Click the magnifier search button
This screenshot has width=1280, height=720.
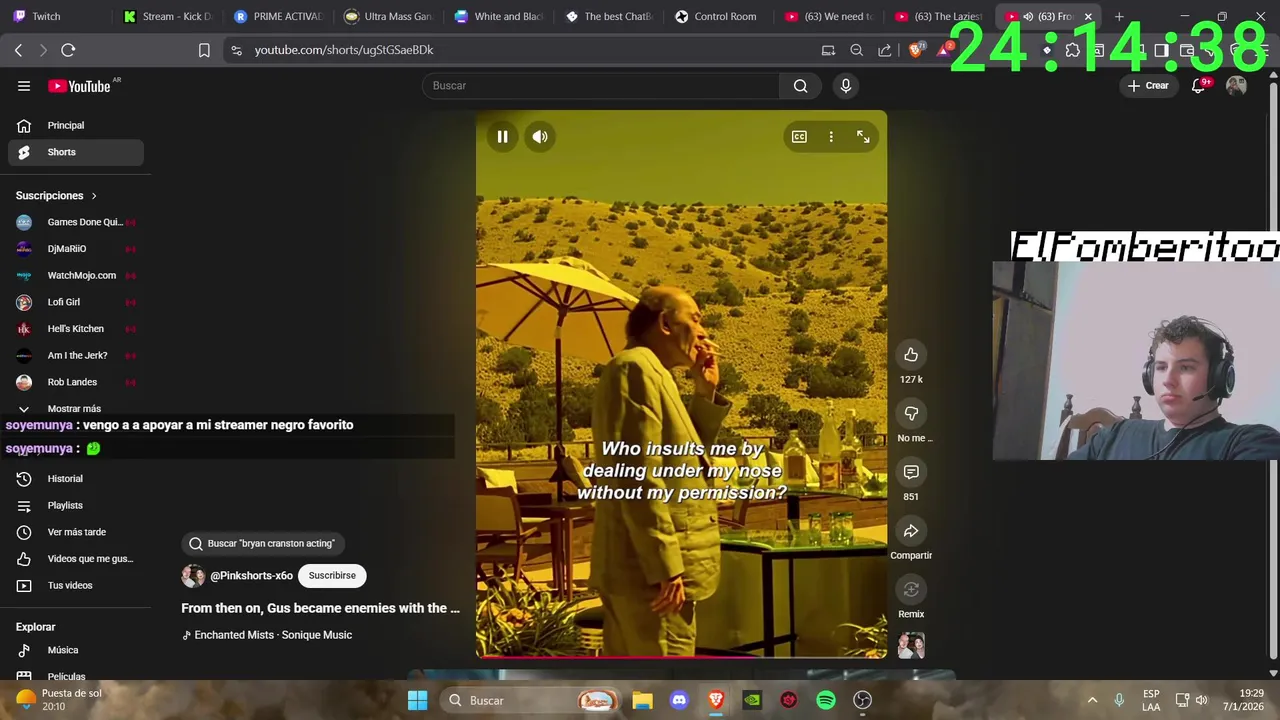800,86
